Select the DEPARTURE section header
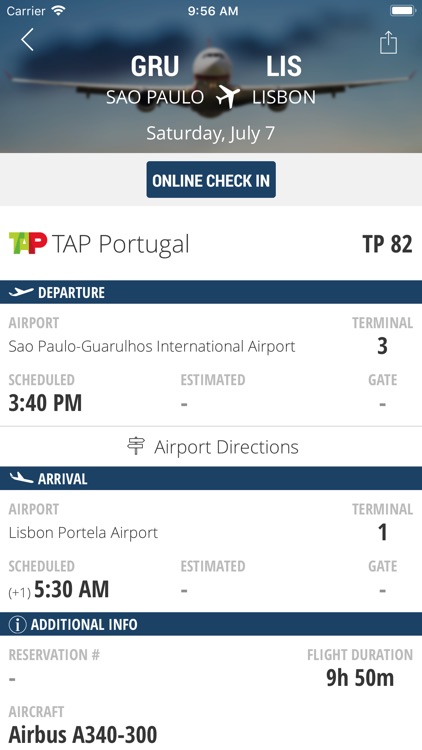 [211, 292]
